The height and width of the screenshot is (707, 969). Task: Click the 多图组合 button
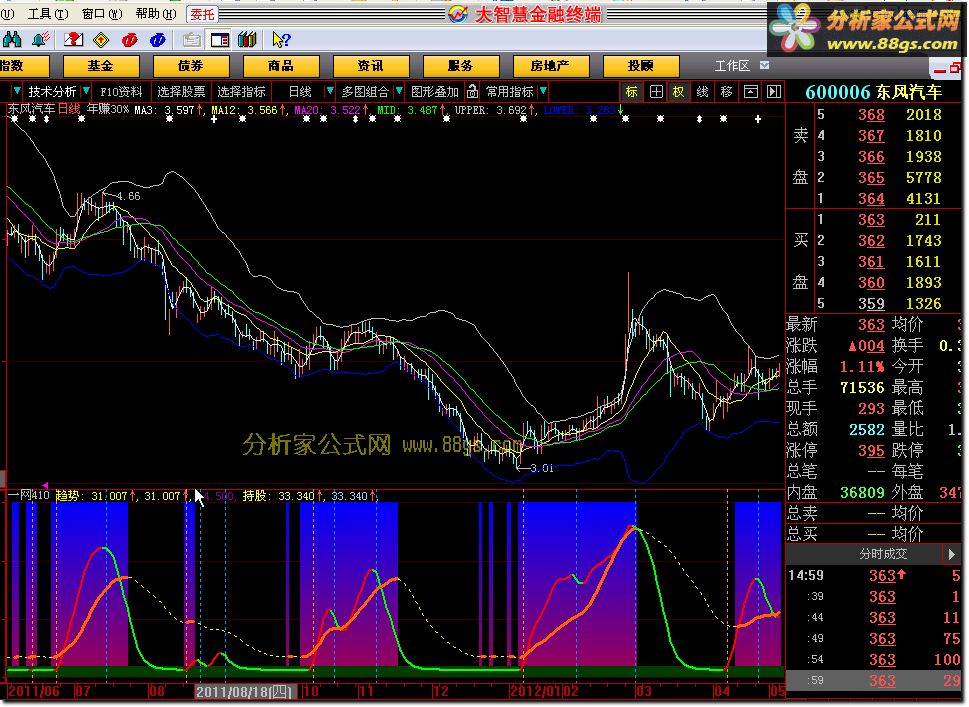click(365, 92)
